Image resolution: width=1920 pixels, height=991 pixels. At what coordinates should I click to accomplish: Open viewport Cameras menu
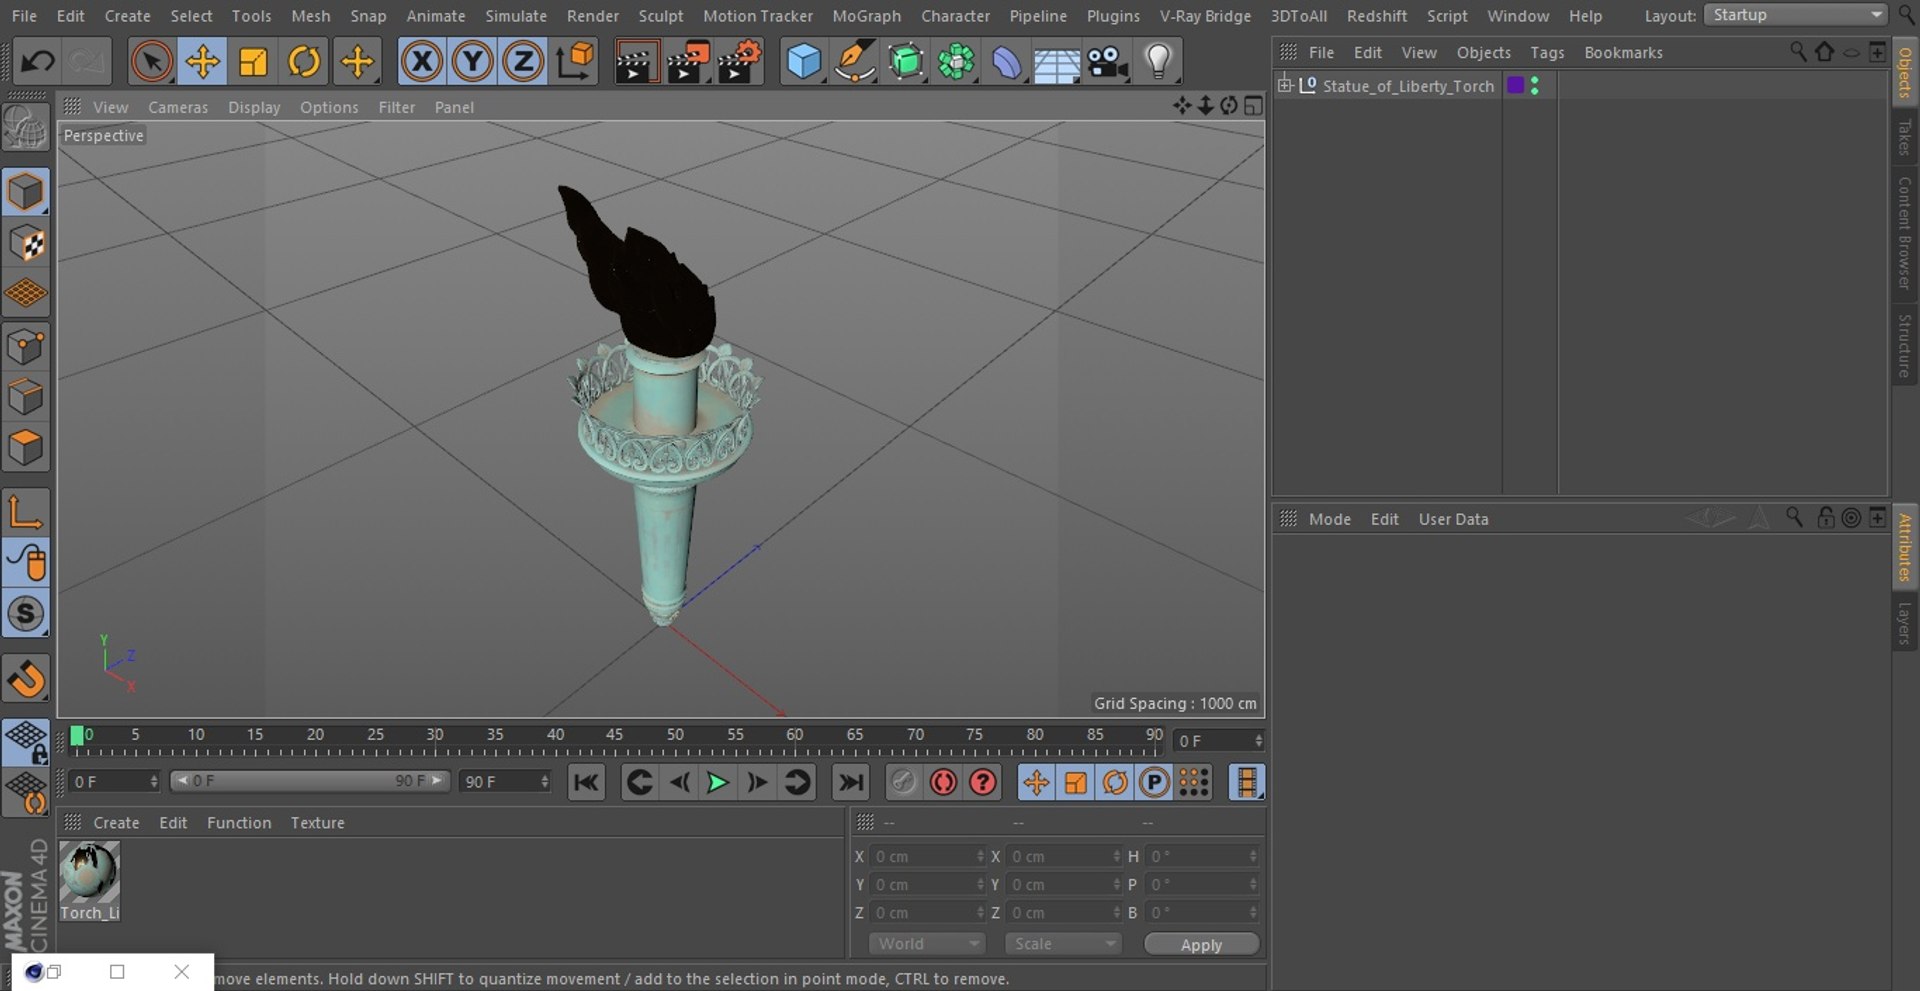point(178,107)
